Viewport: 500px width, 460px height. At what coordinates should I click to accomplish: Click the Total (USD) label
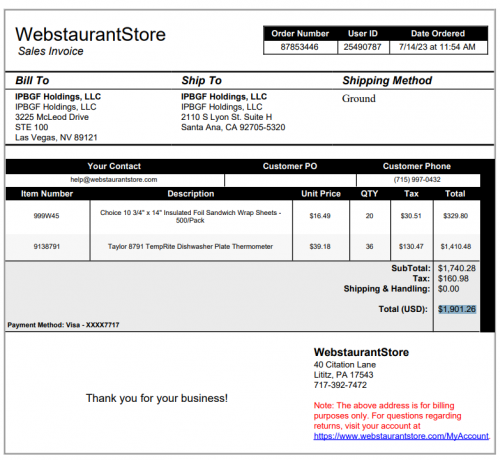coord(403,309)
